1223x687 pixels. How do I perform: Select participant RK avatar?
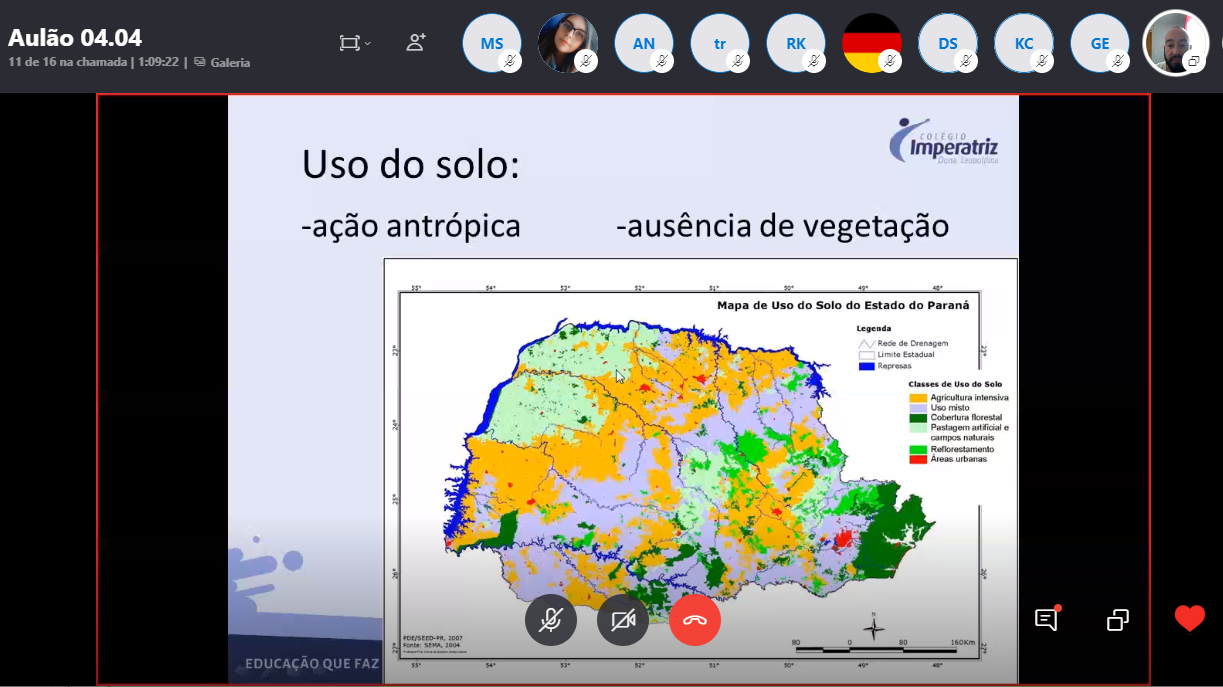pos(795,43)
